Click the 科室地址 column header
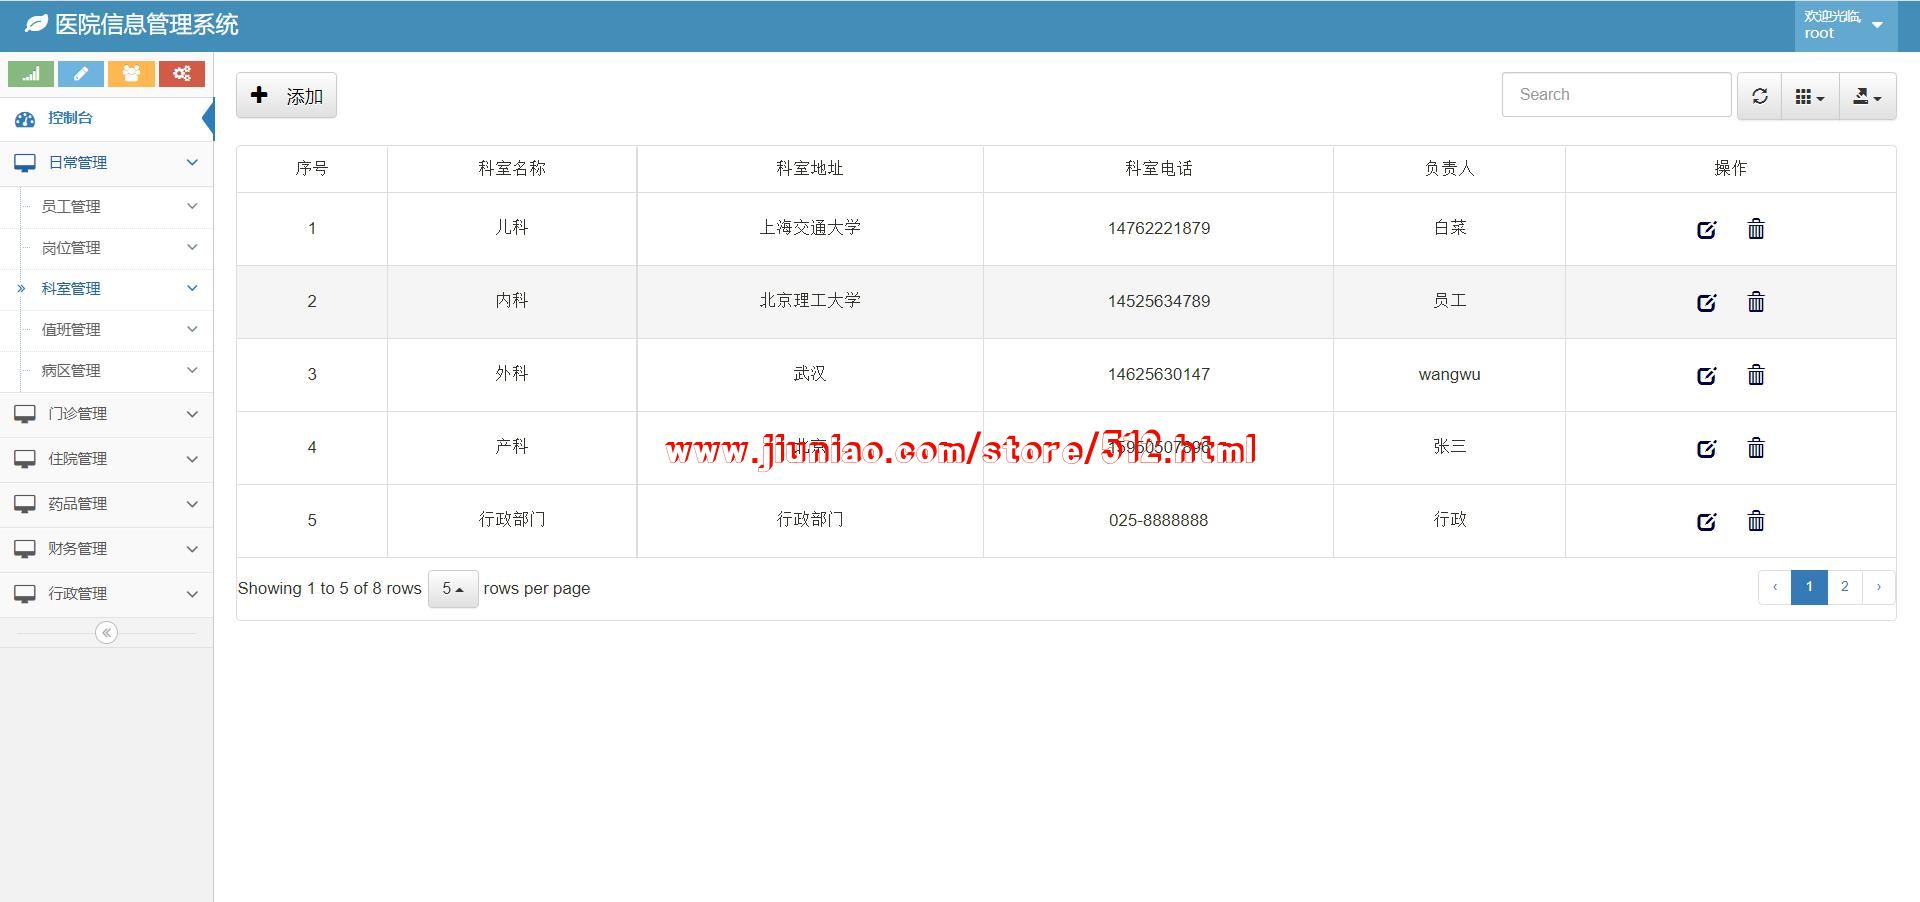The width and height of the screenshot is (1920, 902). (x=810, y=169)
